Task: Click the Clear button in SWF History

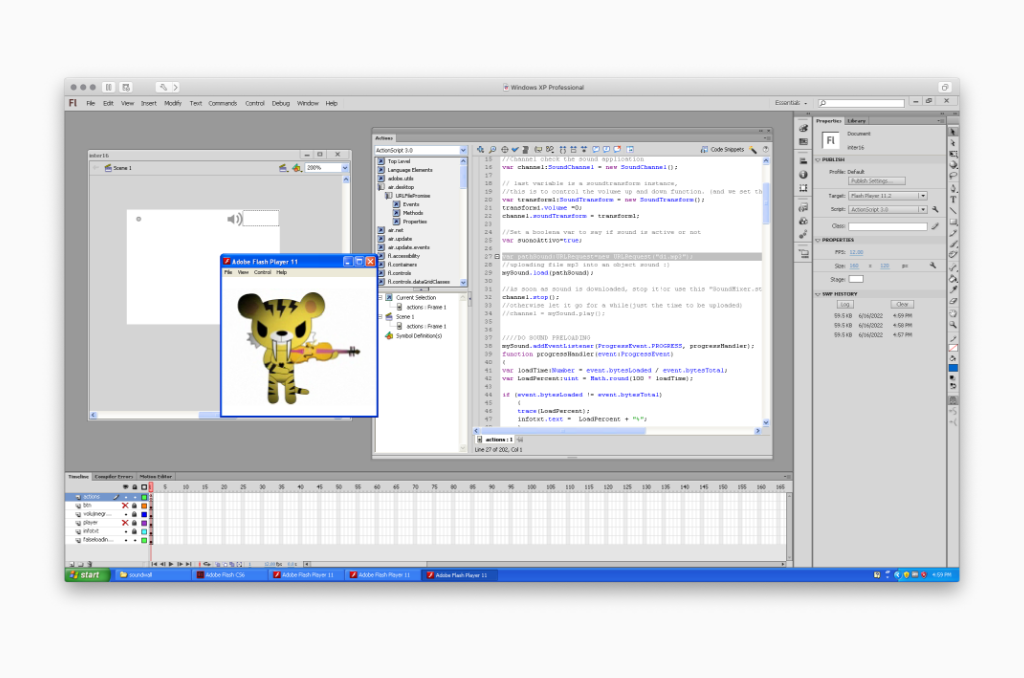Action: click(902, 304)
